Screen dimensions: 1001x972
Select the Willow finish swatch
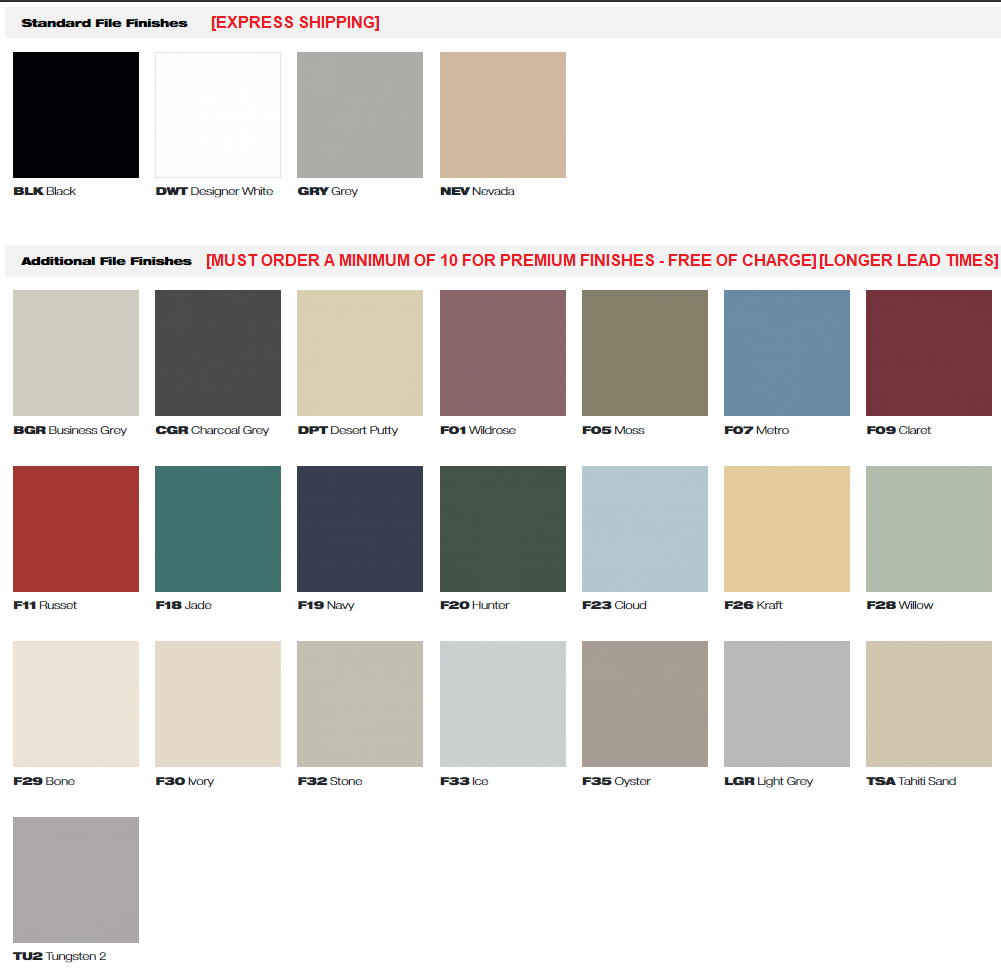[929, 529]
